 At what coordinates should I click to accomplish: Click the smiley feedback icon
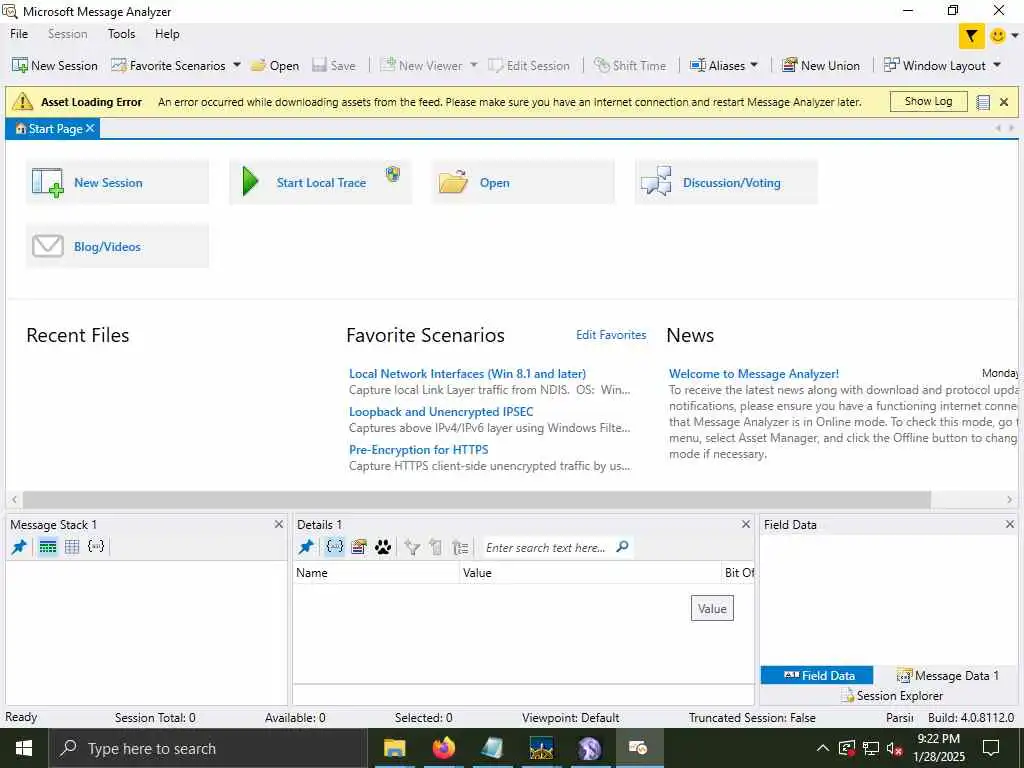(998, 36)
